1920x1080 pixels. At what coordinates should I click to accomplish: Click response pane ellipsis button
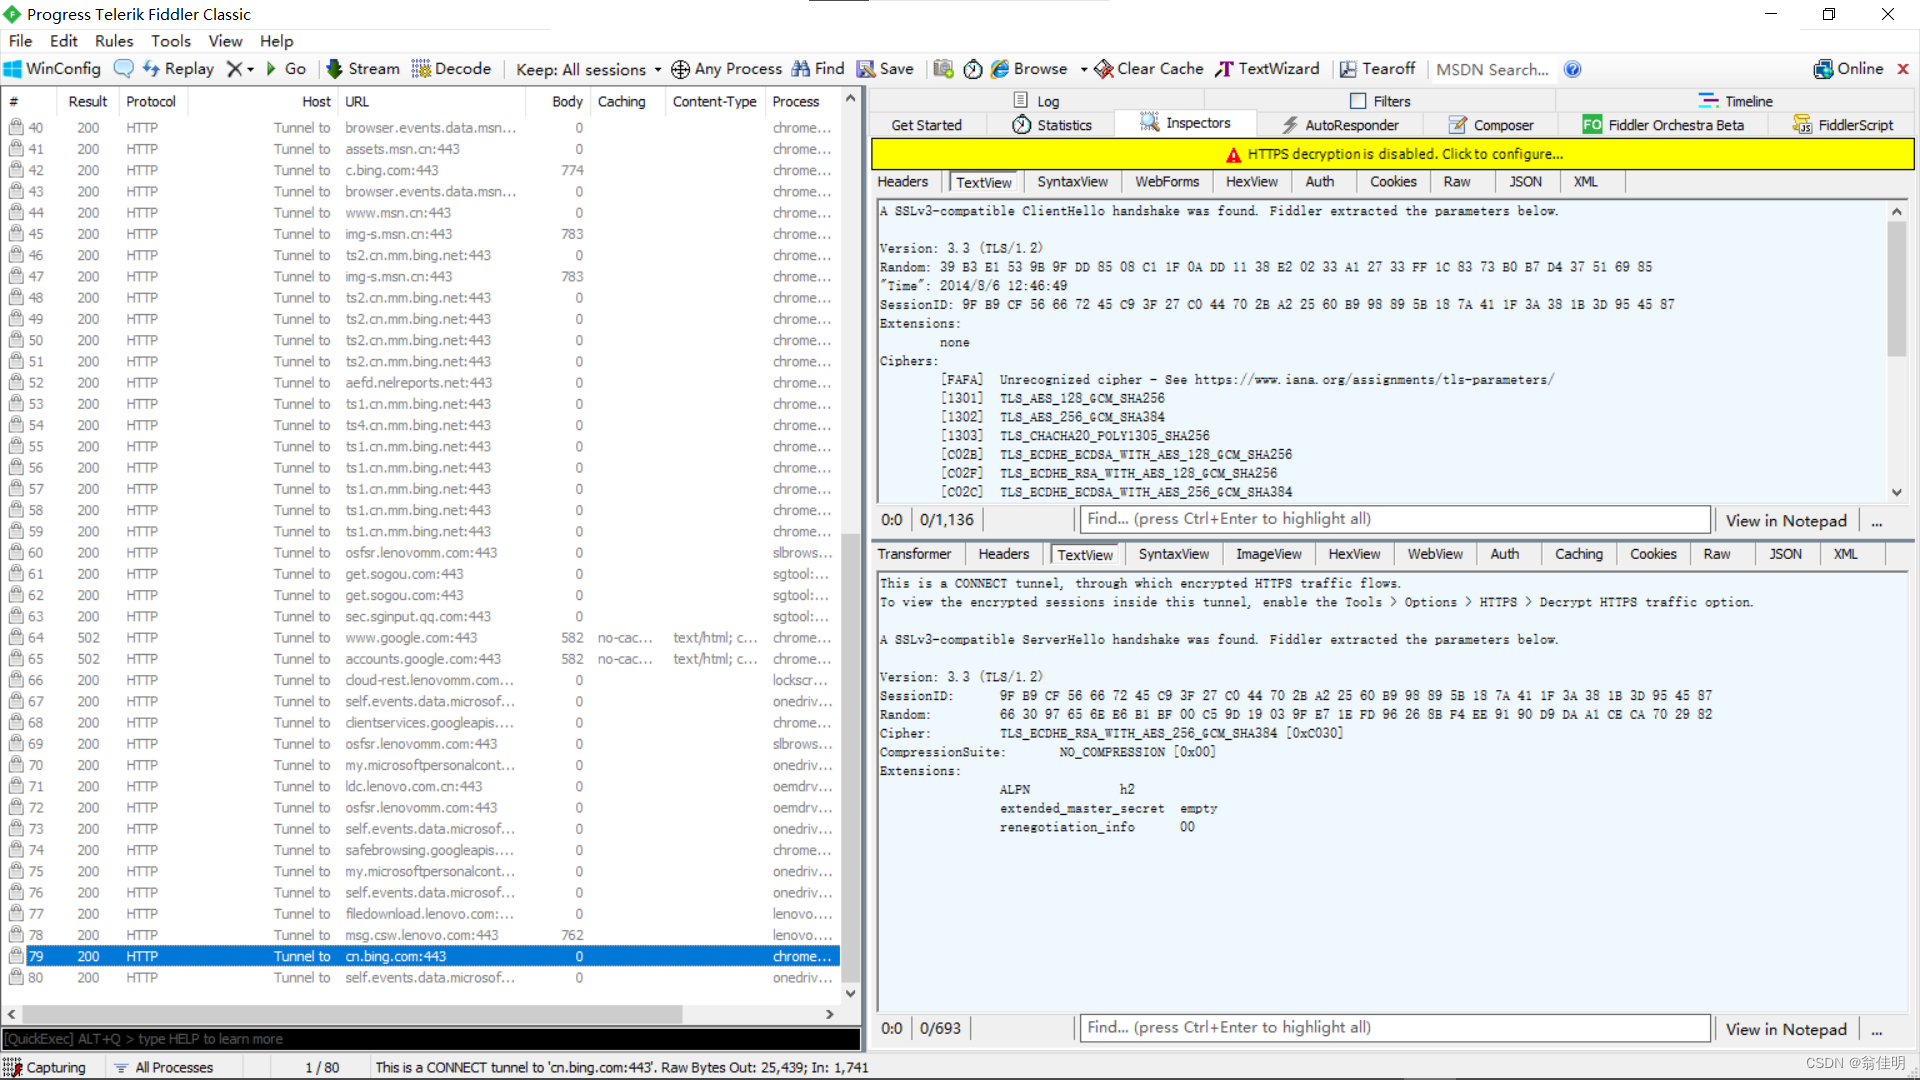pos(1877,1029)
